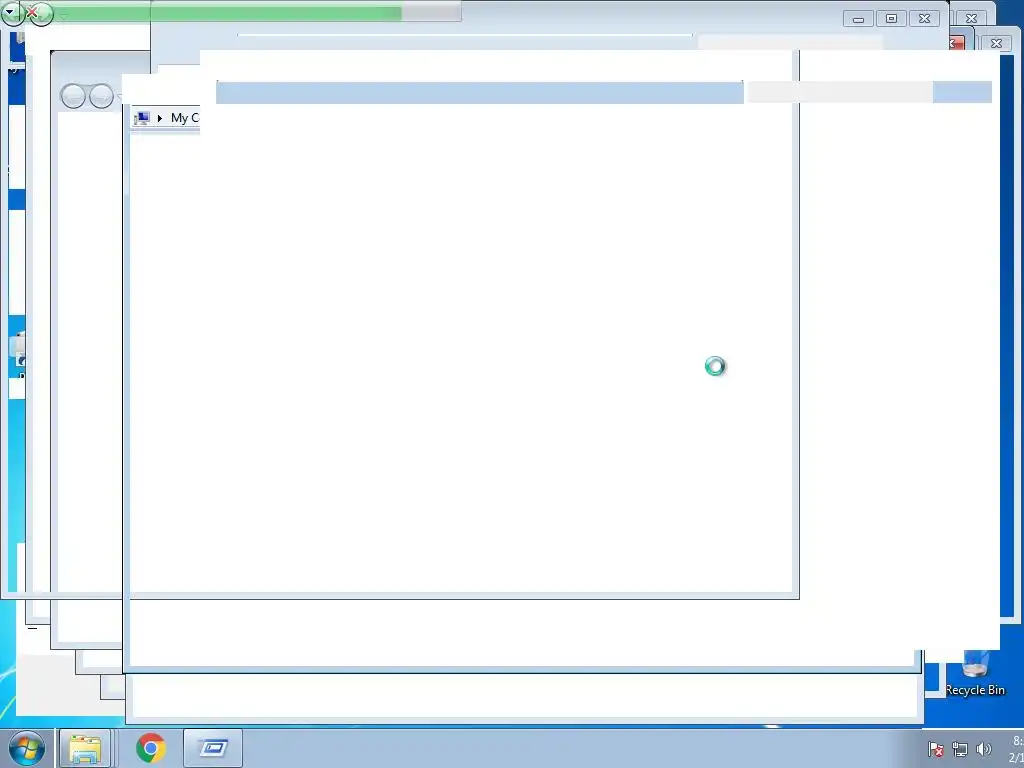Expand the breadcrumb arrow before My C

pos(160,118)
